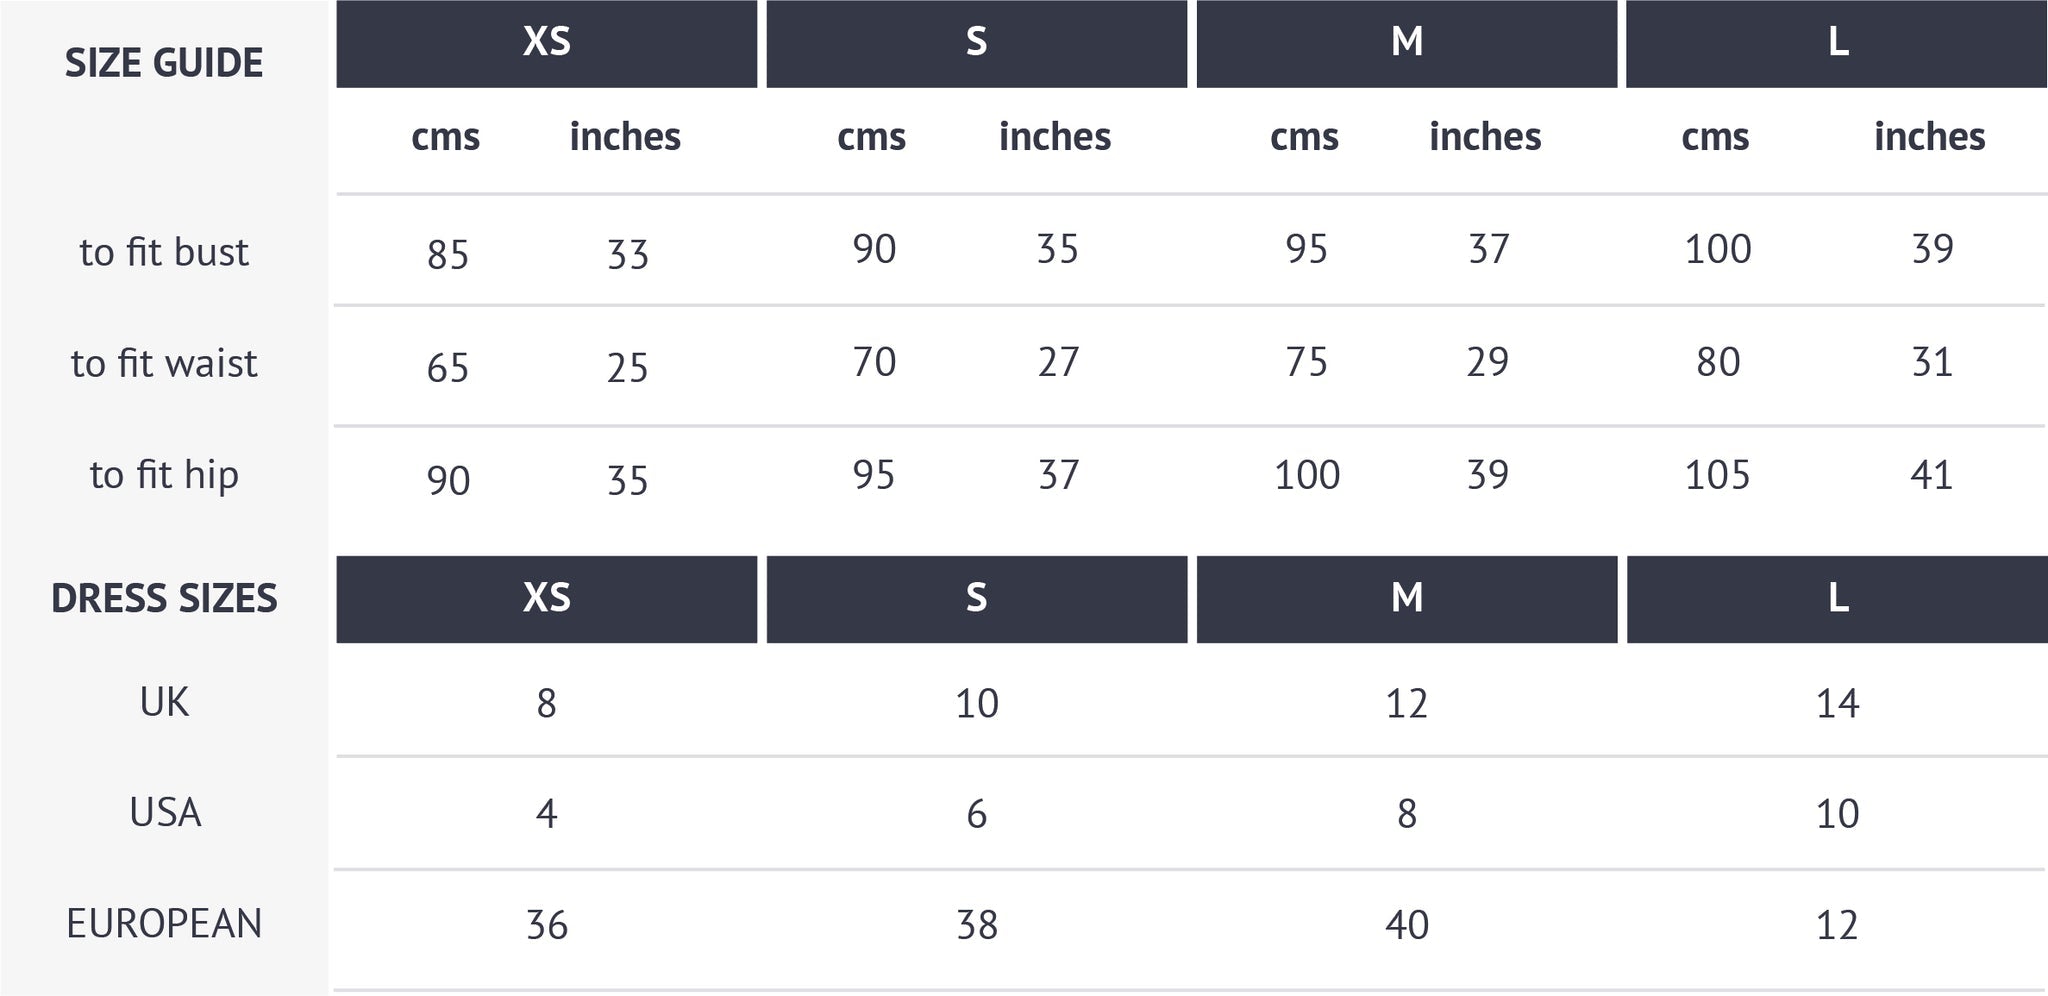Screen dimensions: 2048x996
Task: Click the USA size 6 value
Action: (977, 814)
